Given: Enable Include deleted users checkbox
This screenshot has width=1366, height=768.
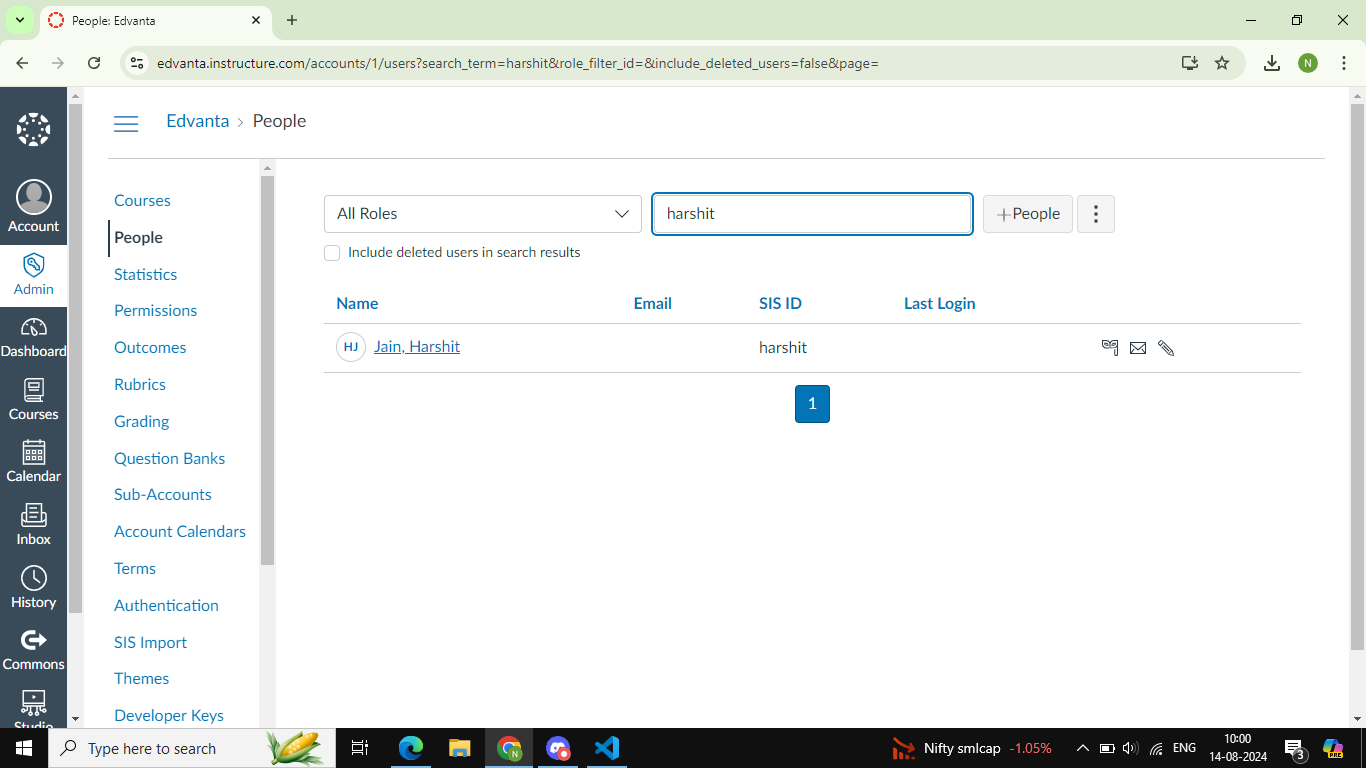Looking at the screenshot, I should 332,253.
